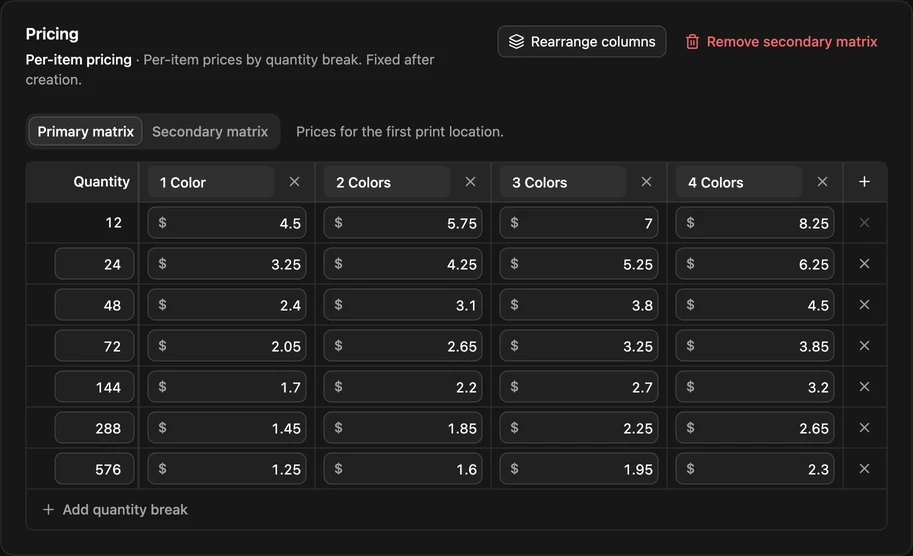Screen dimensions: 913x556
Task: Edit quantity field 72
Action: point(94,346)
